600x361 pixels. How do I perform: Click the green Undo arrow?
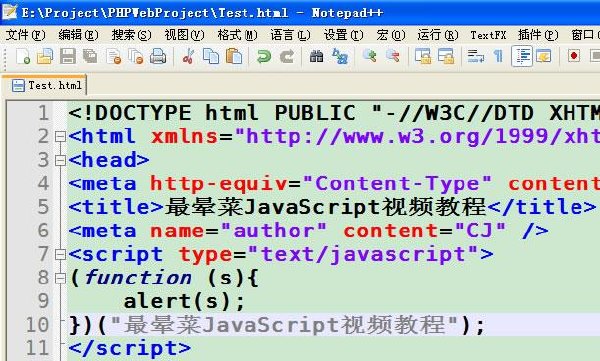(x=264, y=56)
